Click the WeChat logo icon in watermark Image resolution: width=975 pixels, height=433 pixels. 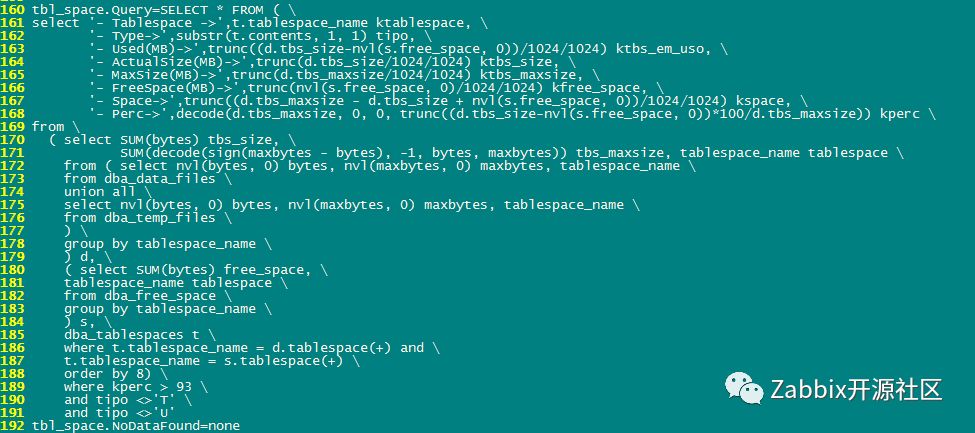[x=744, y=388]
